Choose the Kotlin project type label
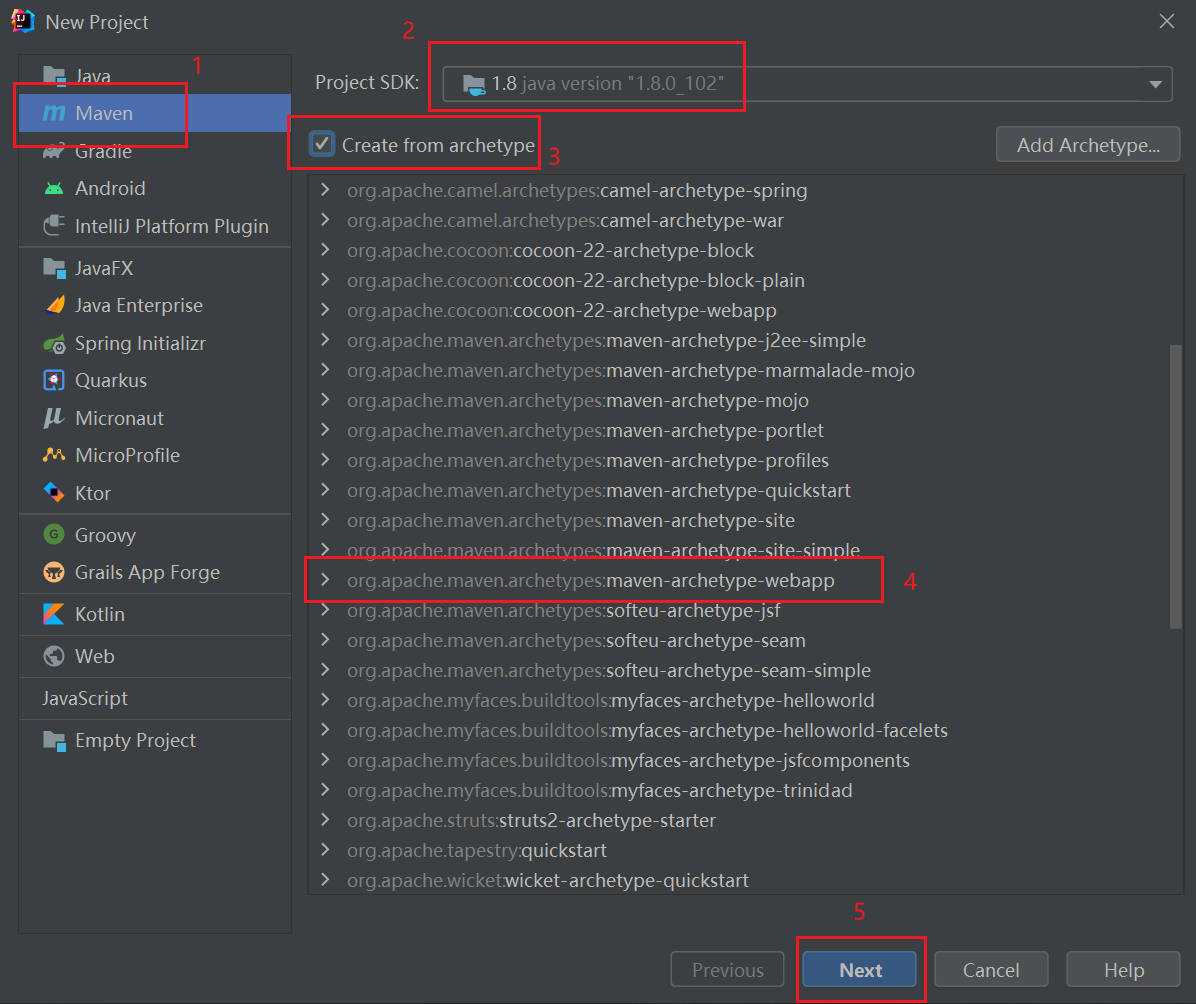The width and height of the screenshot is (1196, 1004). pos(100,614)
